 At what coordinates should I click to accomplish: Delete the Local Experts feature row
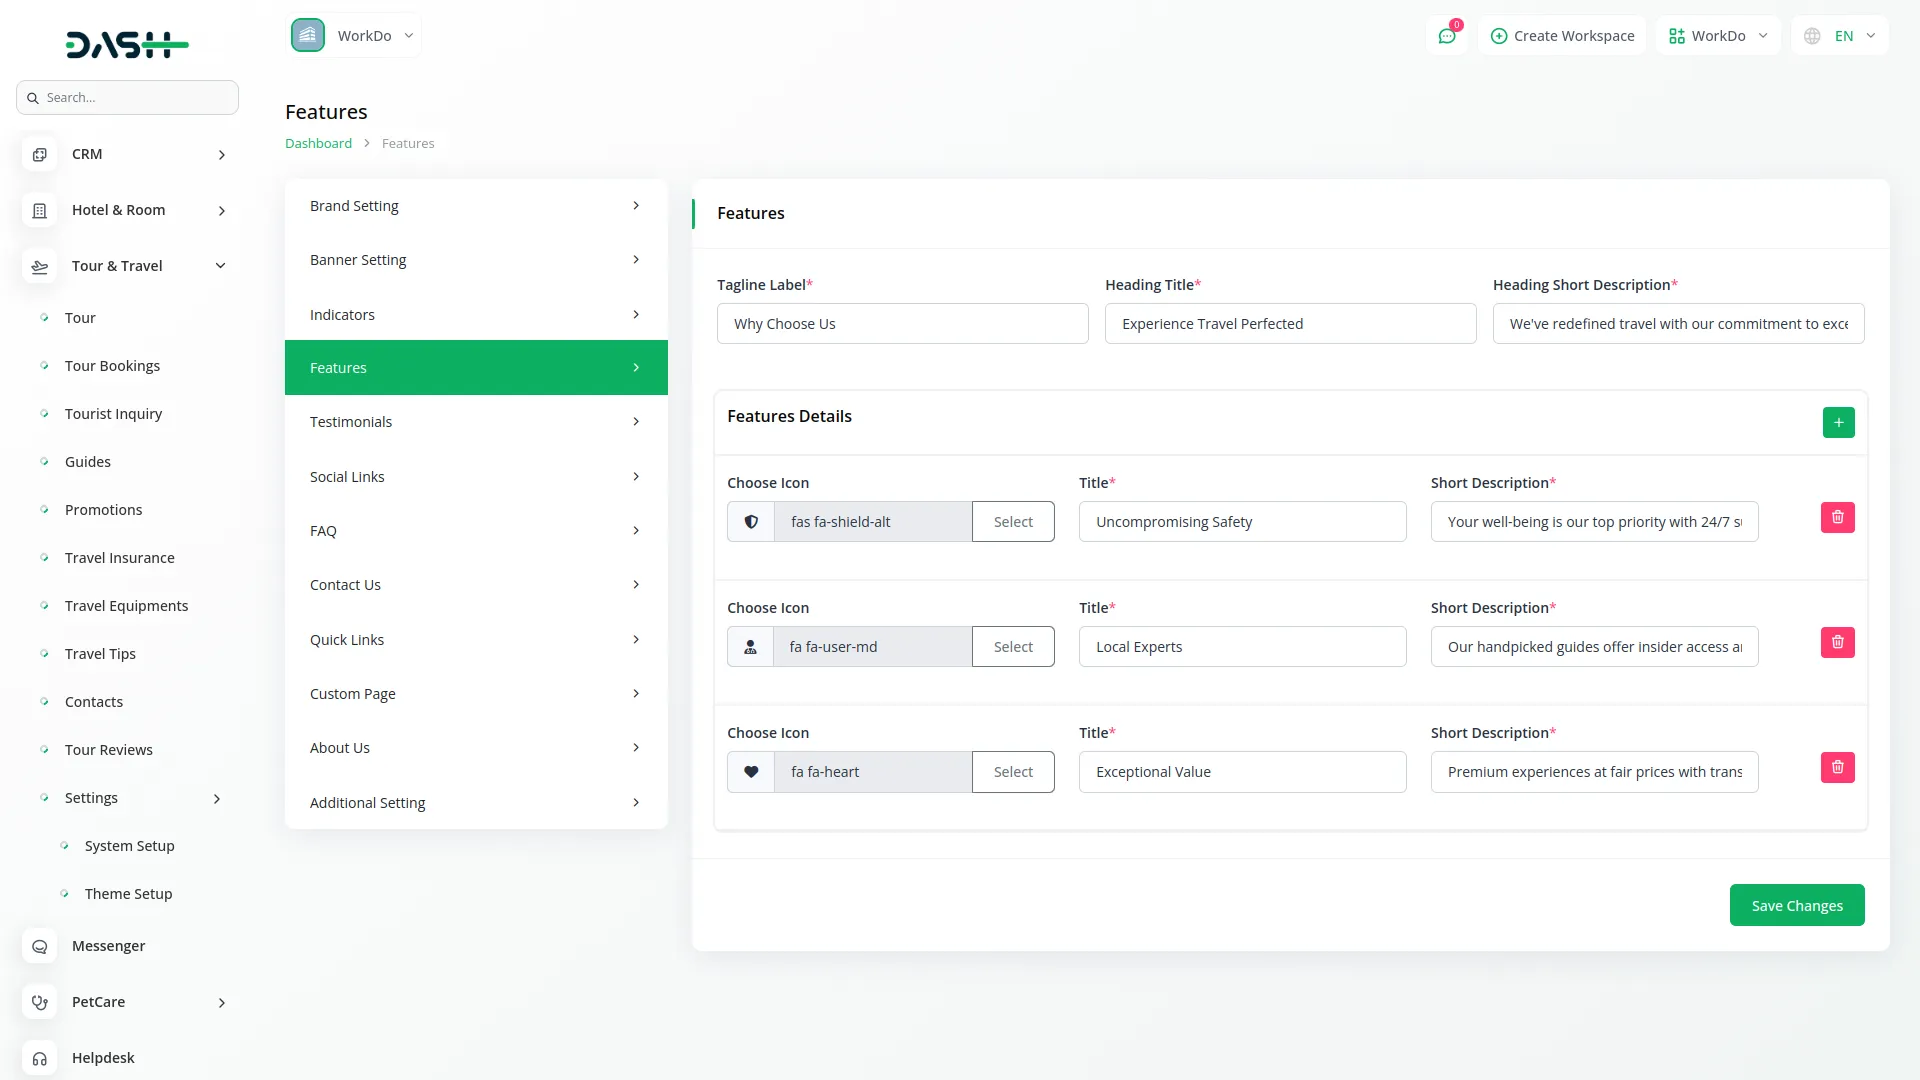[x=1837, y=643]
